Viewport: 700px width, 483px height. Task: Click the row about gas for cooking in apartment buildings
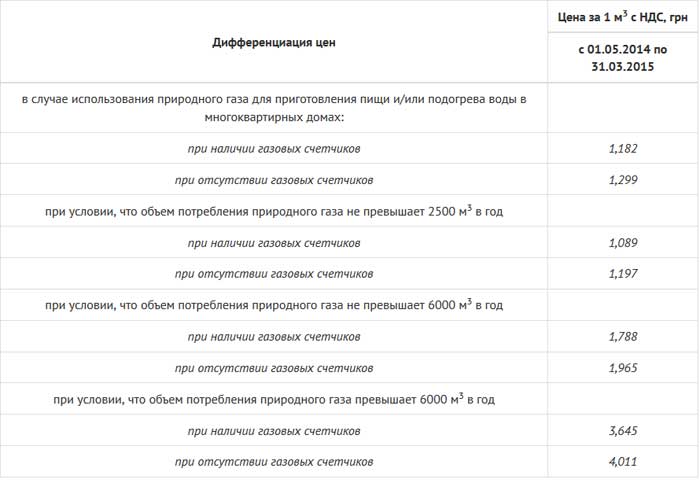point(274,109)
